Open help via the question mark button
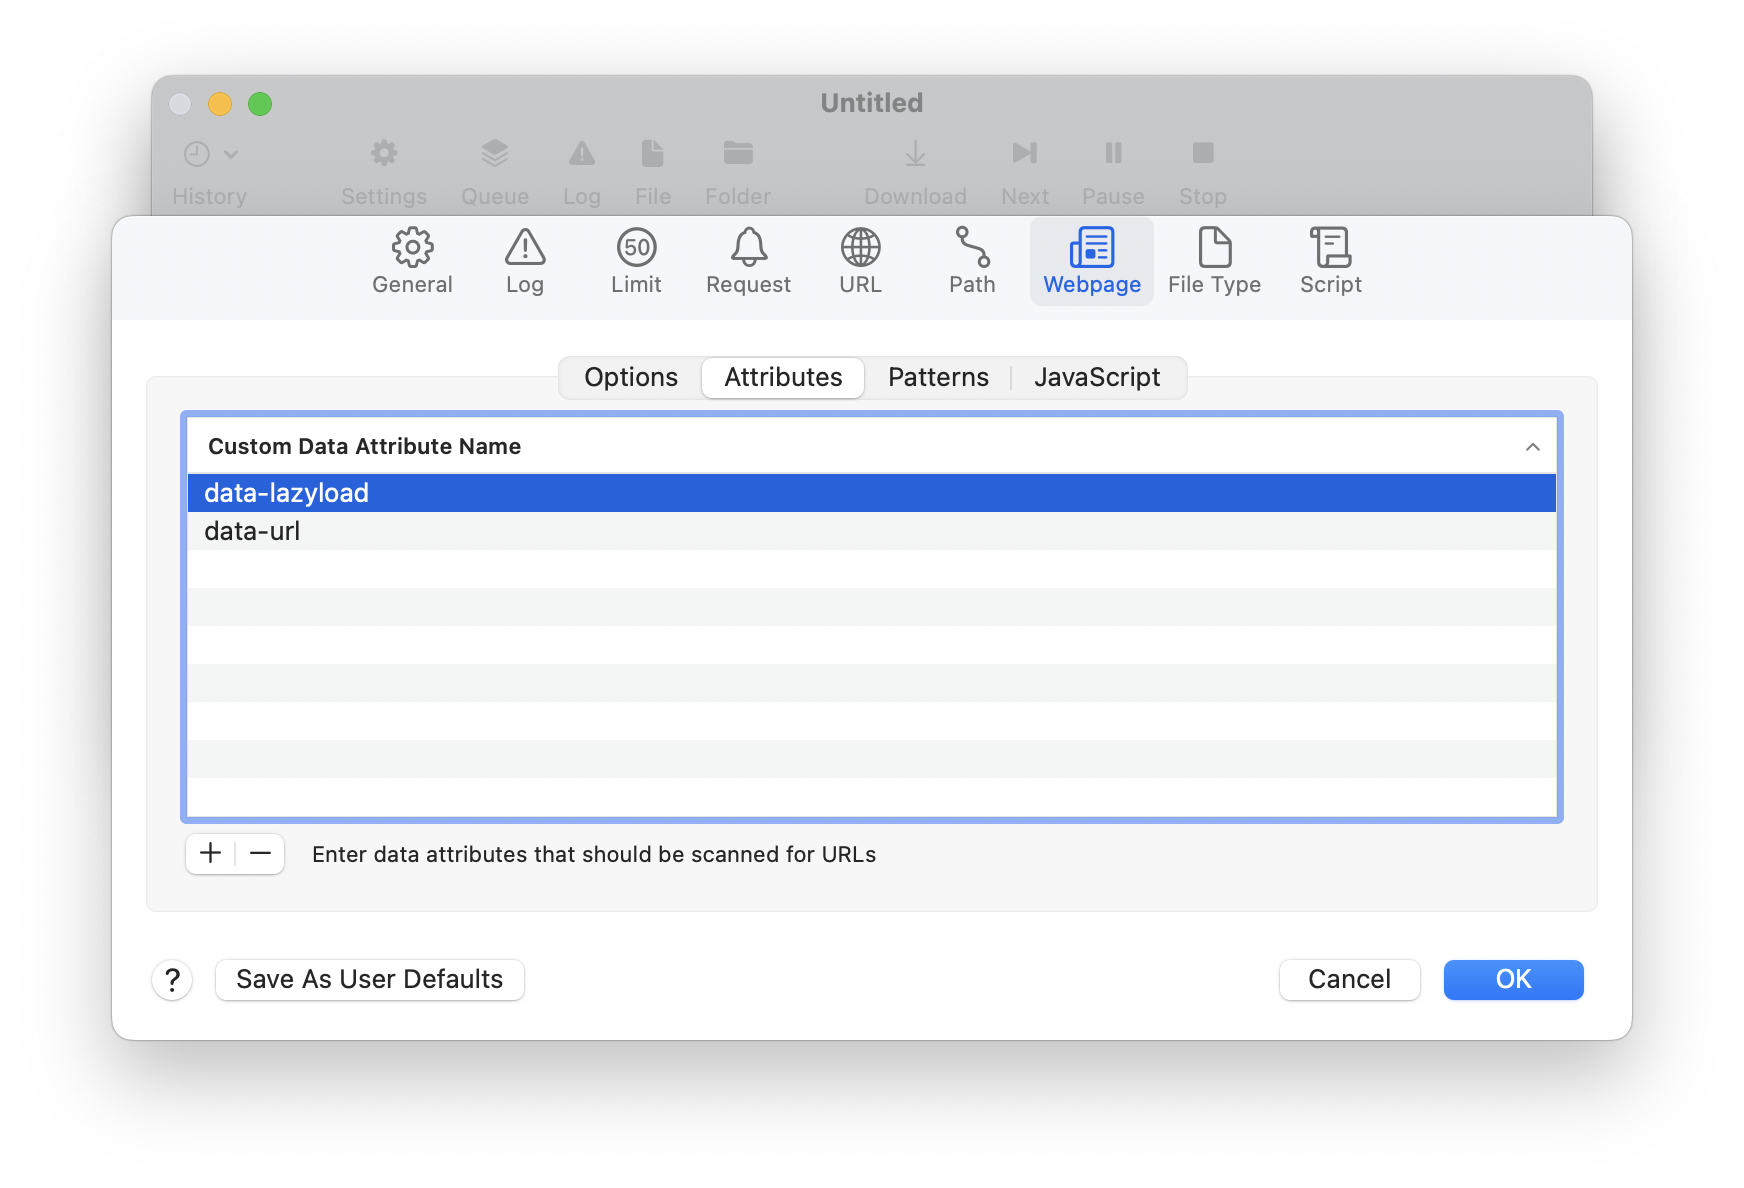 [172, 980]
